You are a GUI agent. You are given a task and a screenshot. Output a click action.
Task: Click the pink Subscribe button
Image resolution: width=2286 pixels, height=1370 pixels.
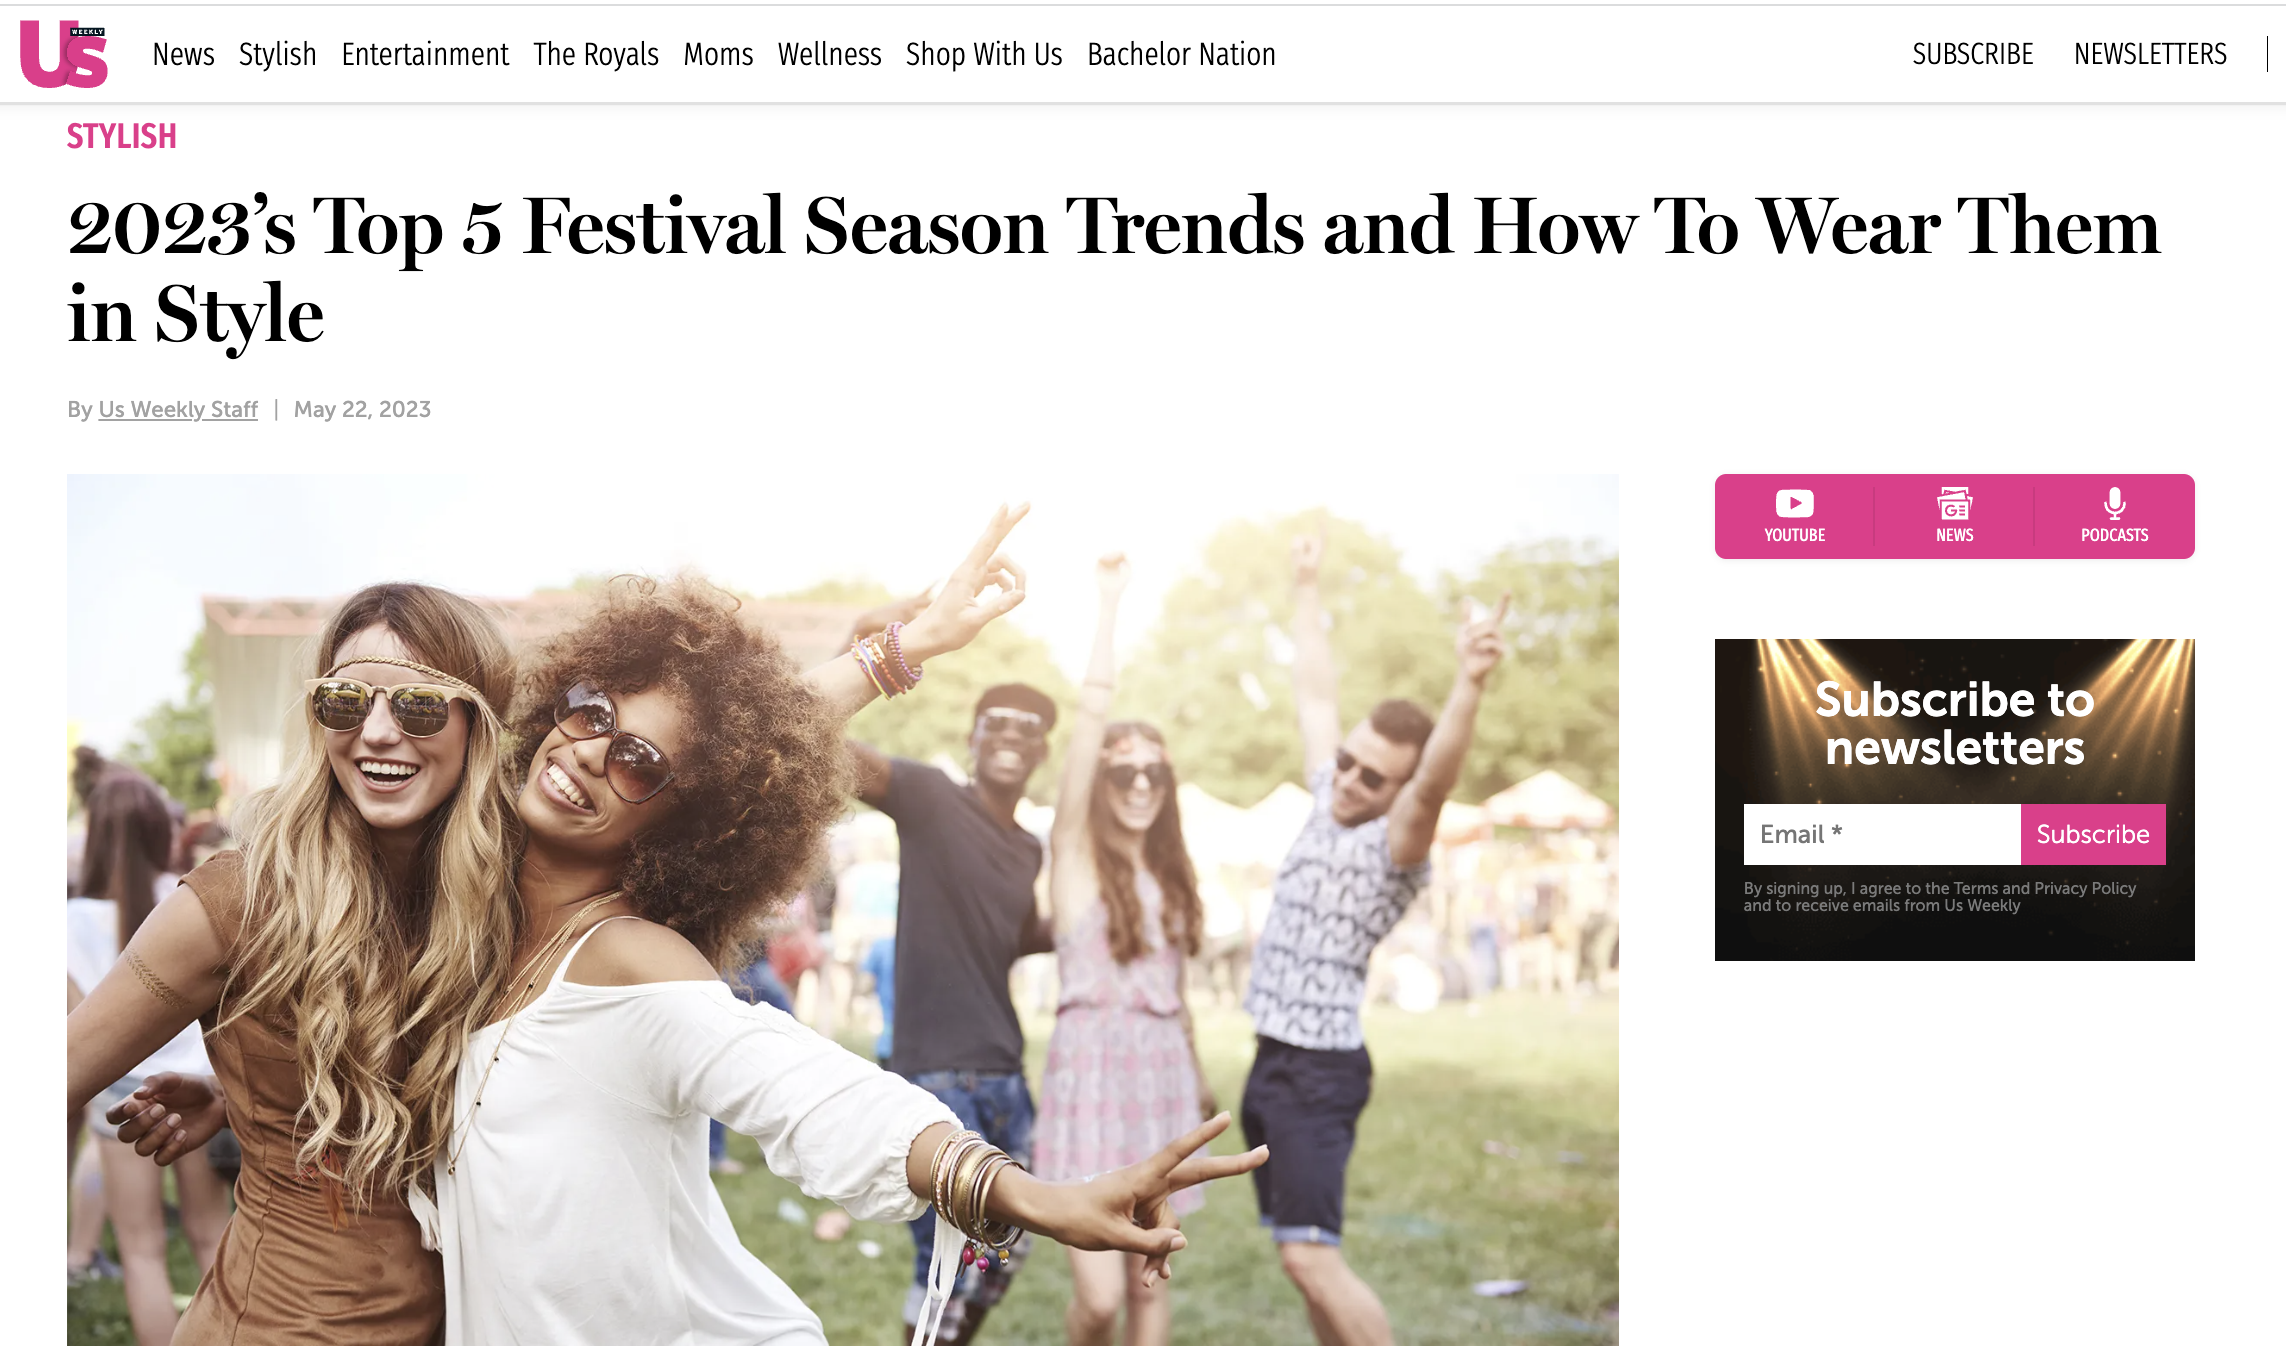pyautogui.click(x=2093, y=834)
